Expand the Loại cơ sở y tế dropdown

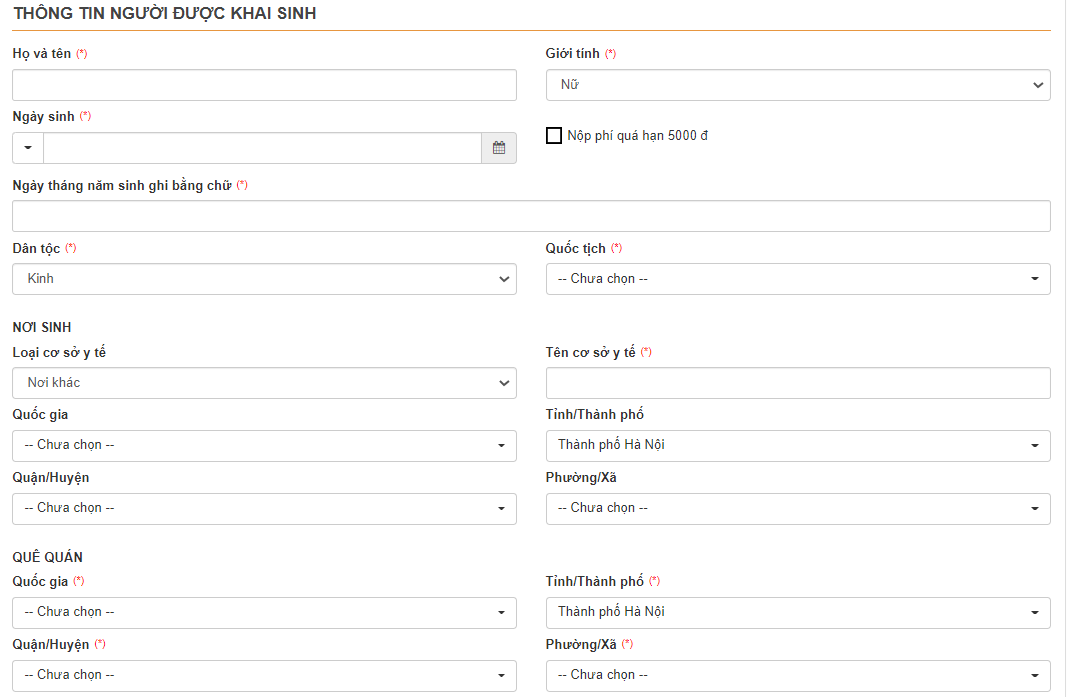[264, 383]
